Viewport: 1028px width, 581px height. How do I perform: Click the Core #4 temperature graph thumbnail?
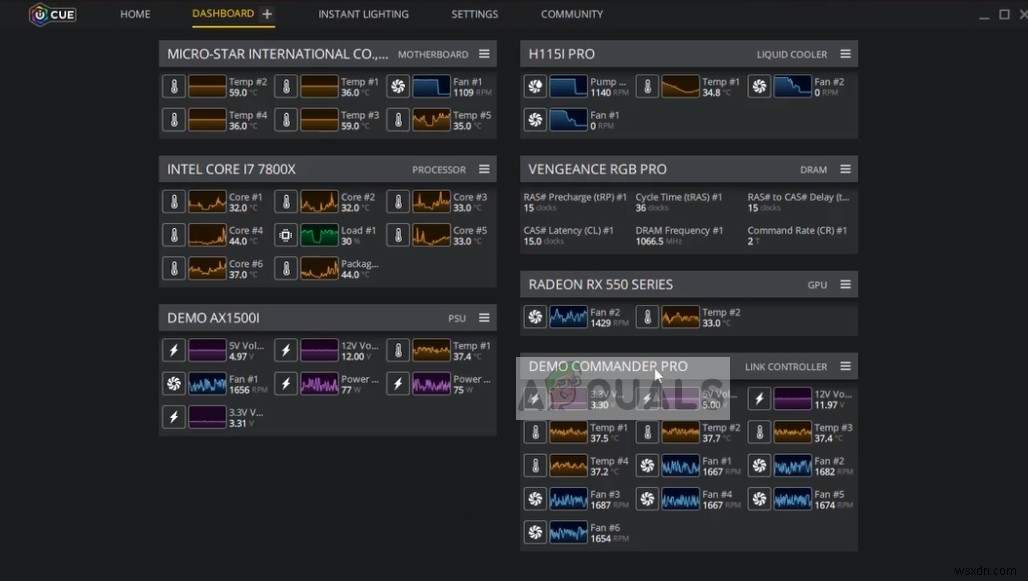207,235
